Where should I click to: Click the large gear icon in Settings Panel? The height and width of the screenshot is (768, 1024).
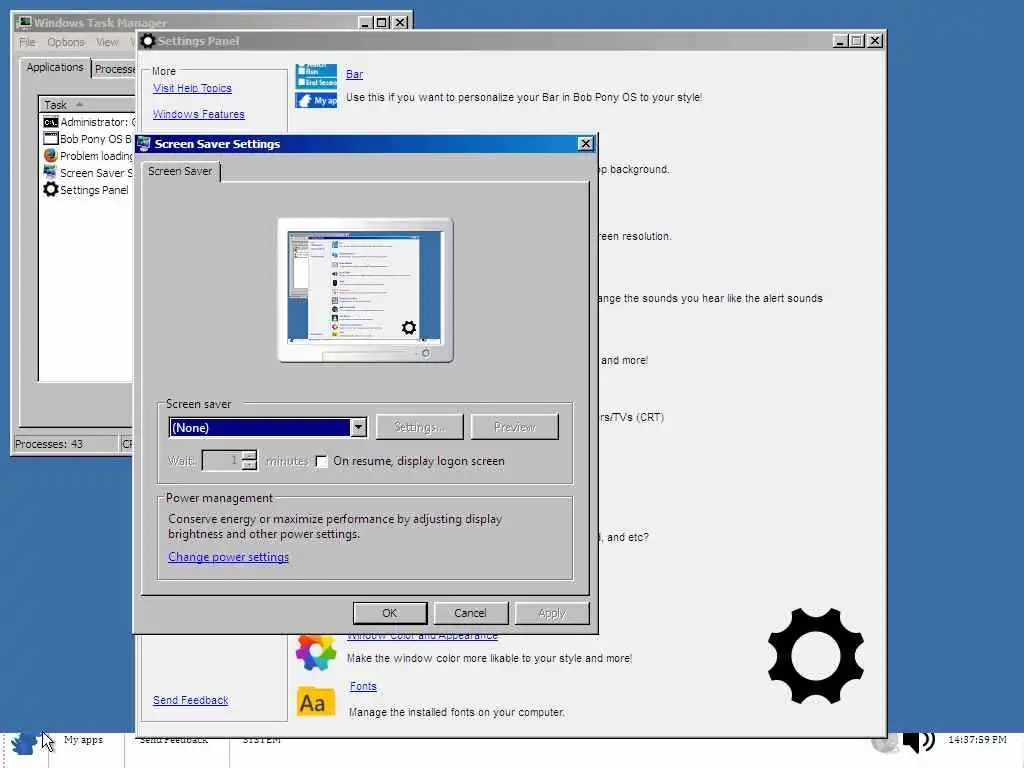point(816,656)
